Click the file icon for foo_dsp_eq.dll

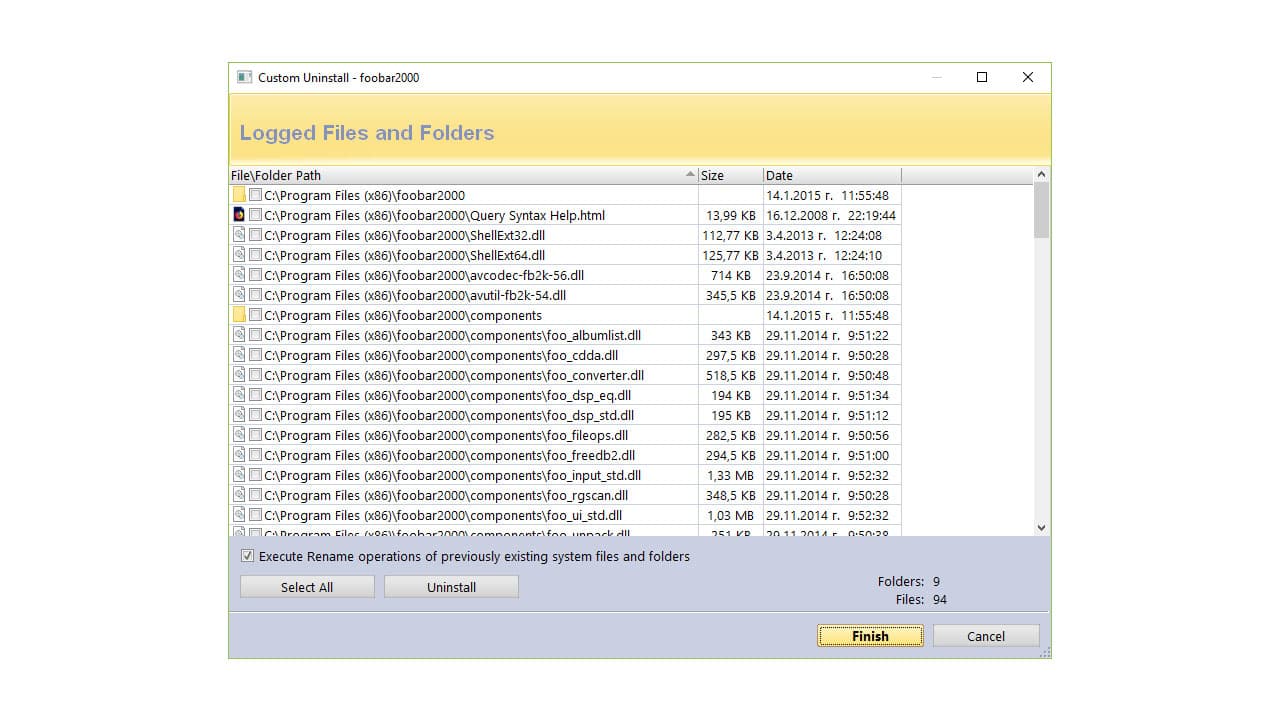pyautogui.click(x=238, y=395)
